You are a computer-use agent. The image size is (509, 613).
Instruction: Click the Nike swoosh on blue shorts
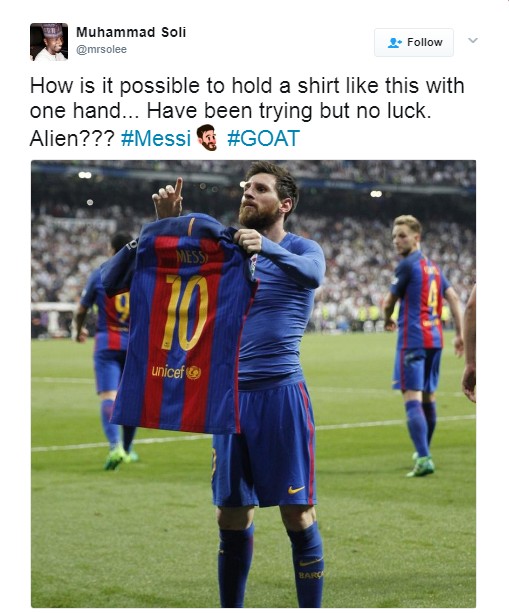(x=296, y=490)
